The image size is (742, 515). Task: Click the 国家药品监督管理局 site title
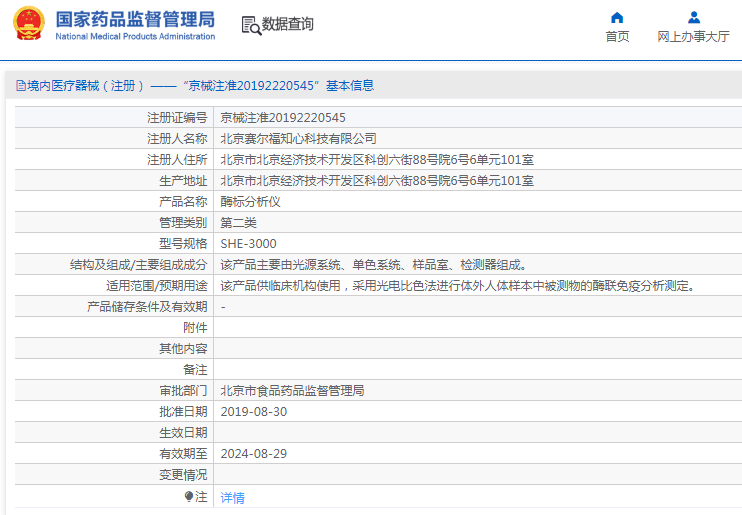[x=135, y=19]
